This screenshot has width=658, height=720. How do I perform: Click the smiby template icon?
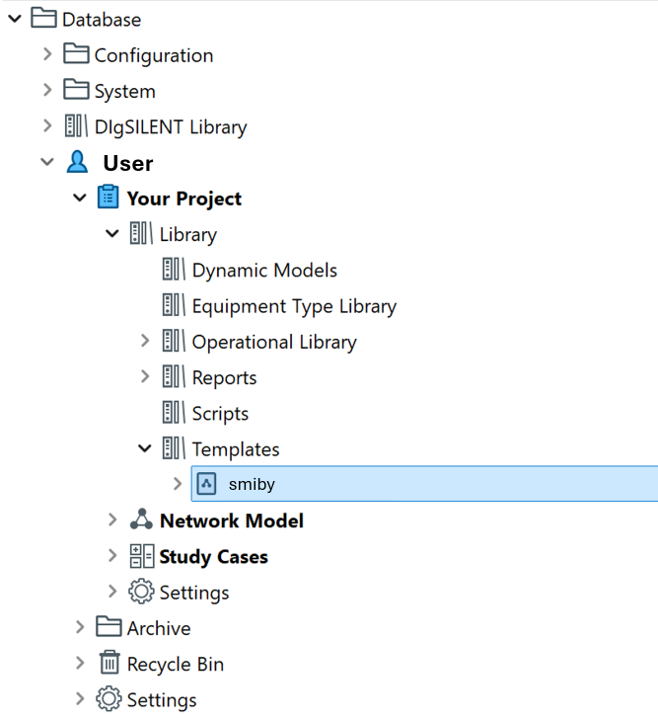[x=207, y=484]
